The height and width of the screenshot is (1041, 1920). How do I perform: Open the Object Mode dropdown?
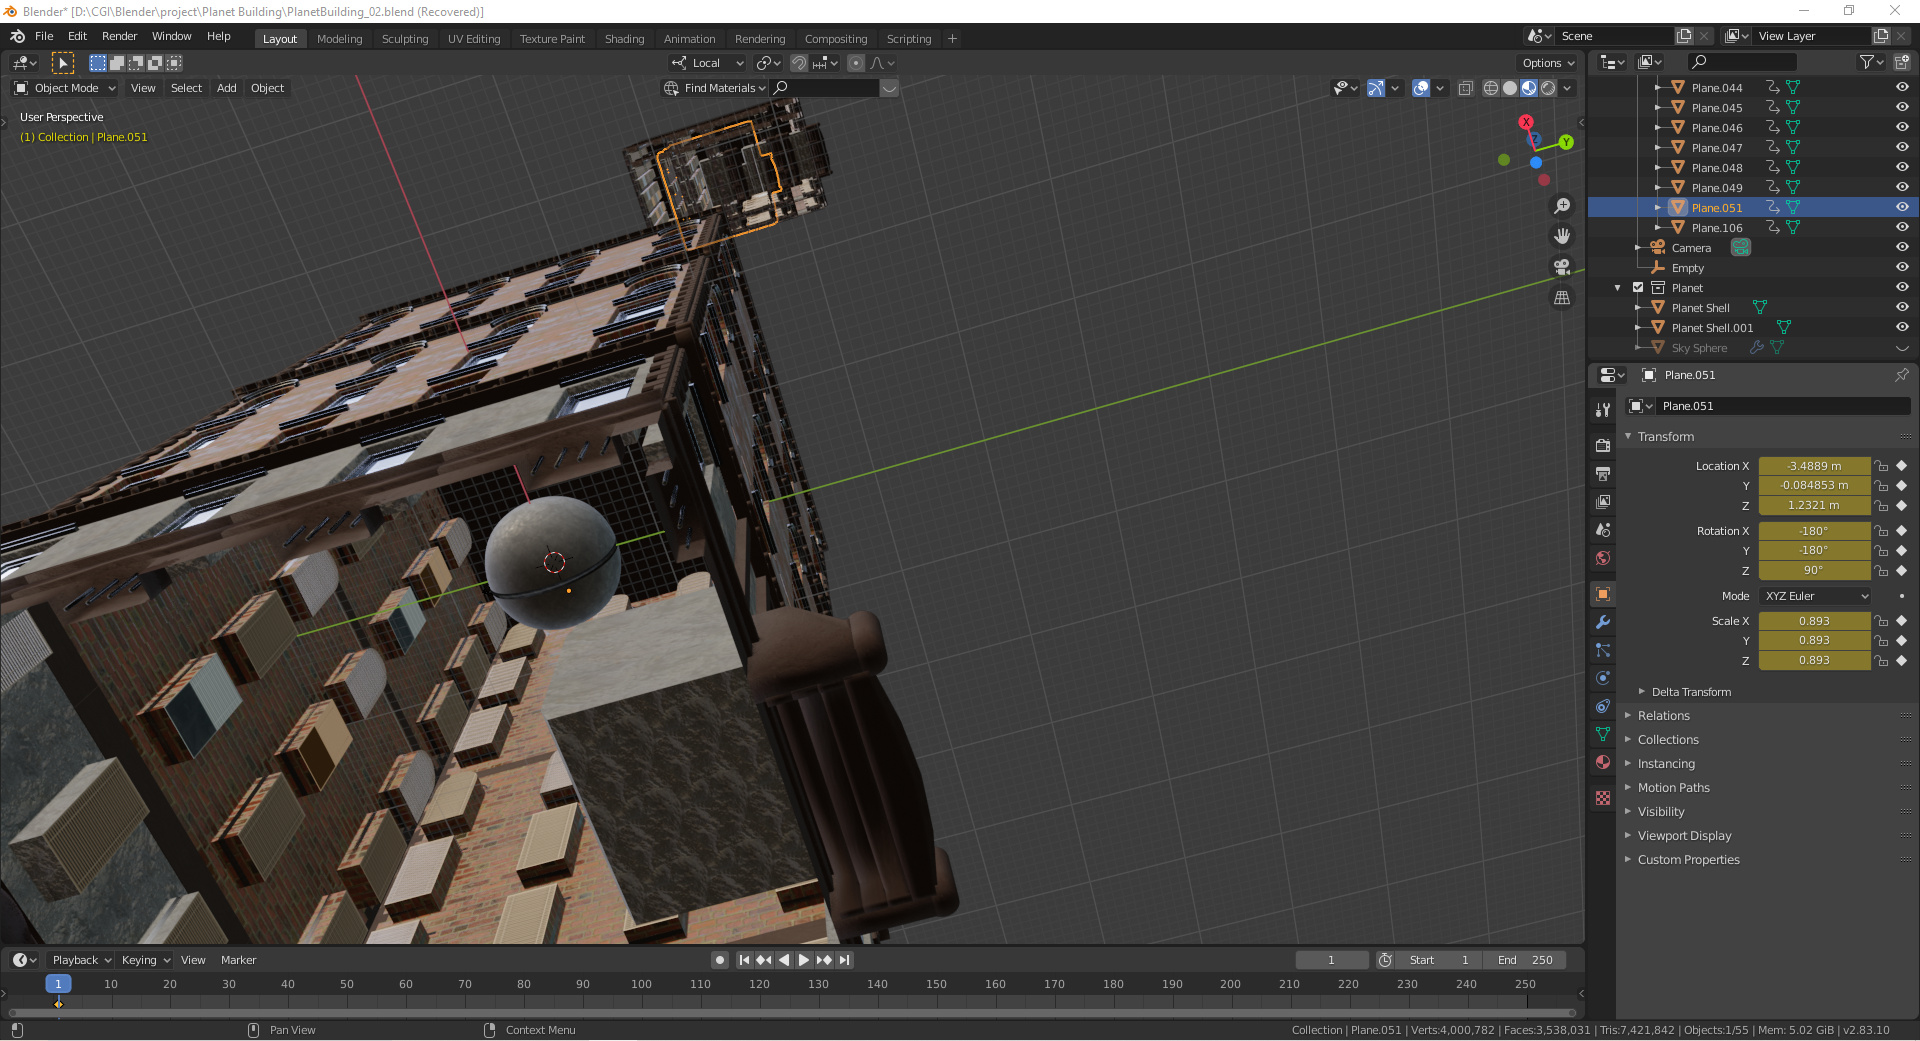point(65,88)
